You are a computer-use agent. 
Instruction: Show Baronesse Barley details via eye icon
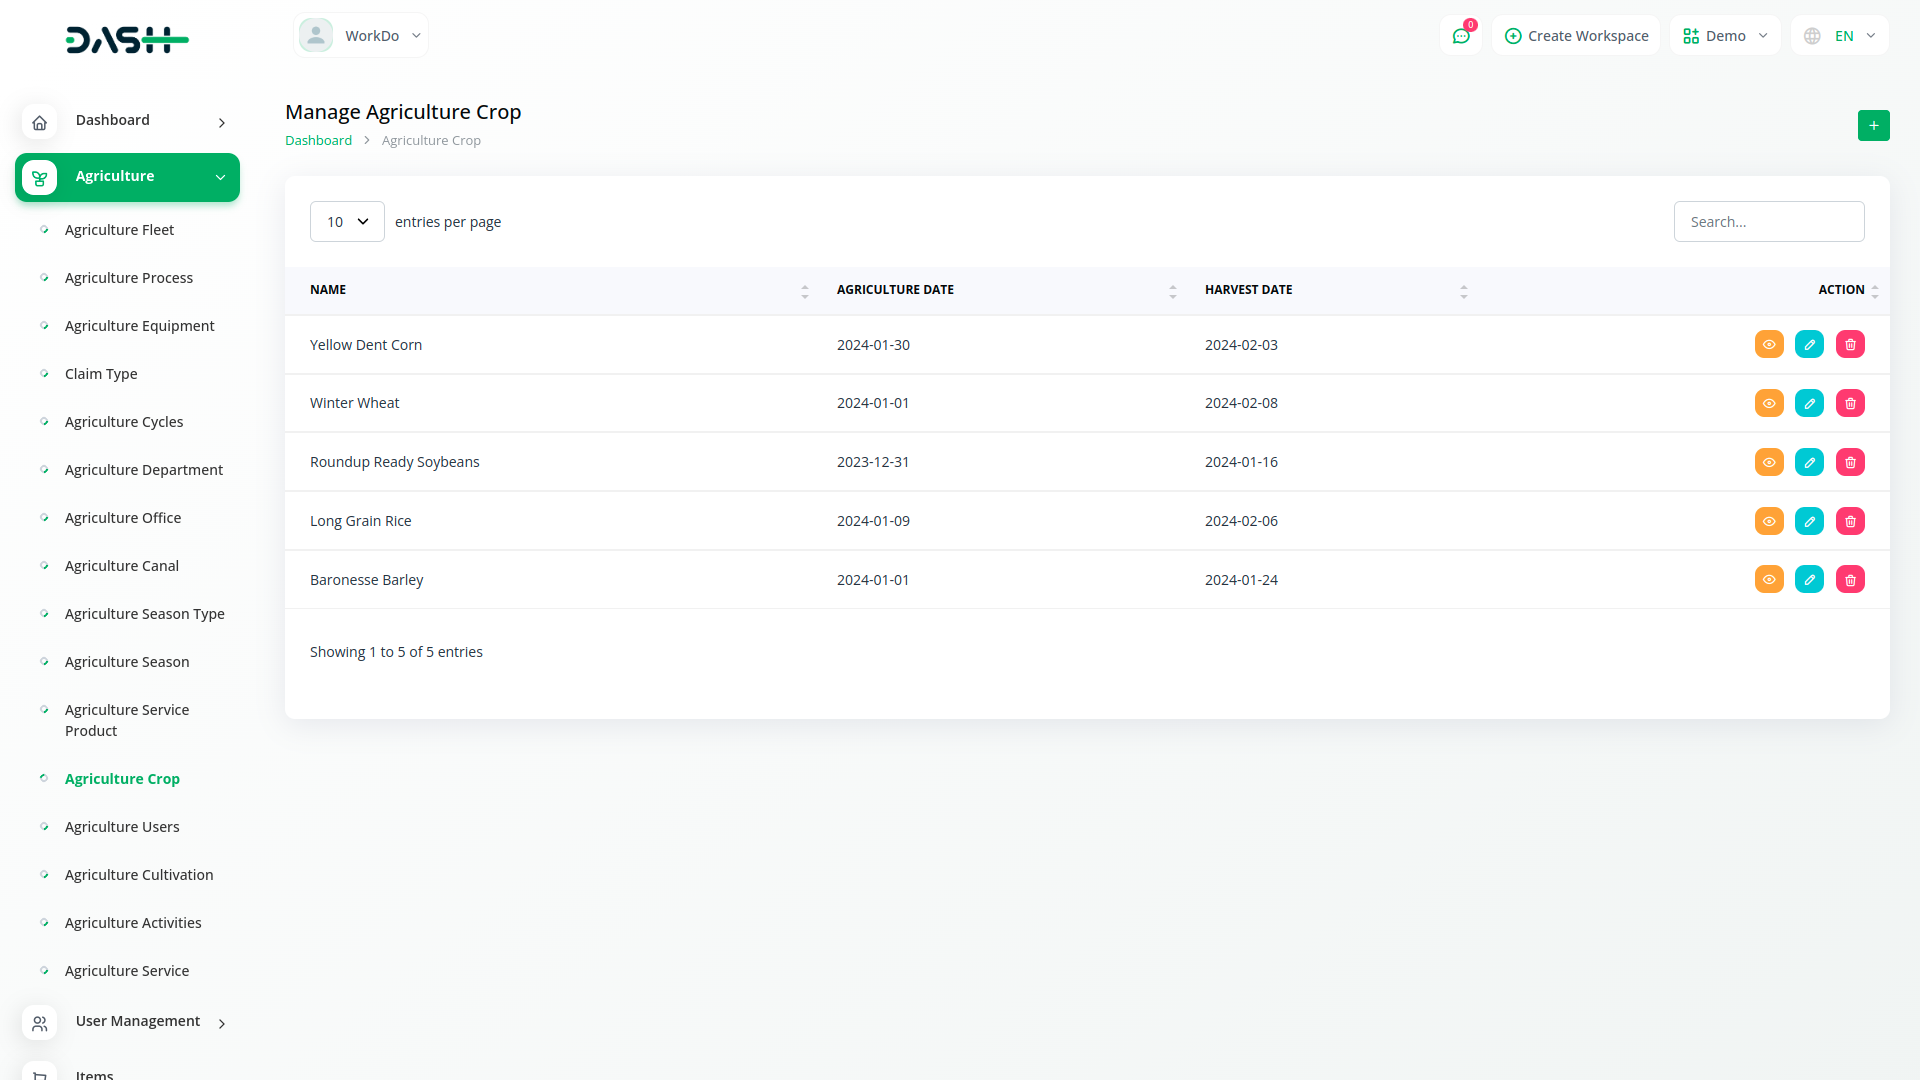click(1769, 580)
